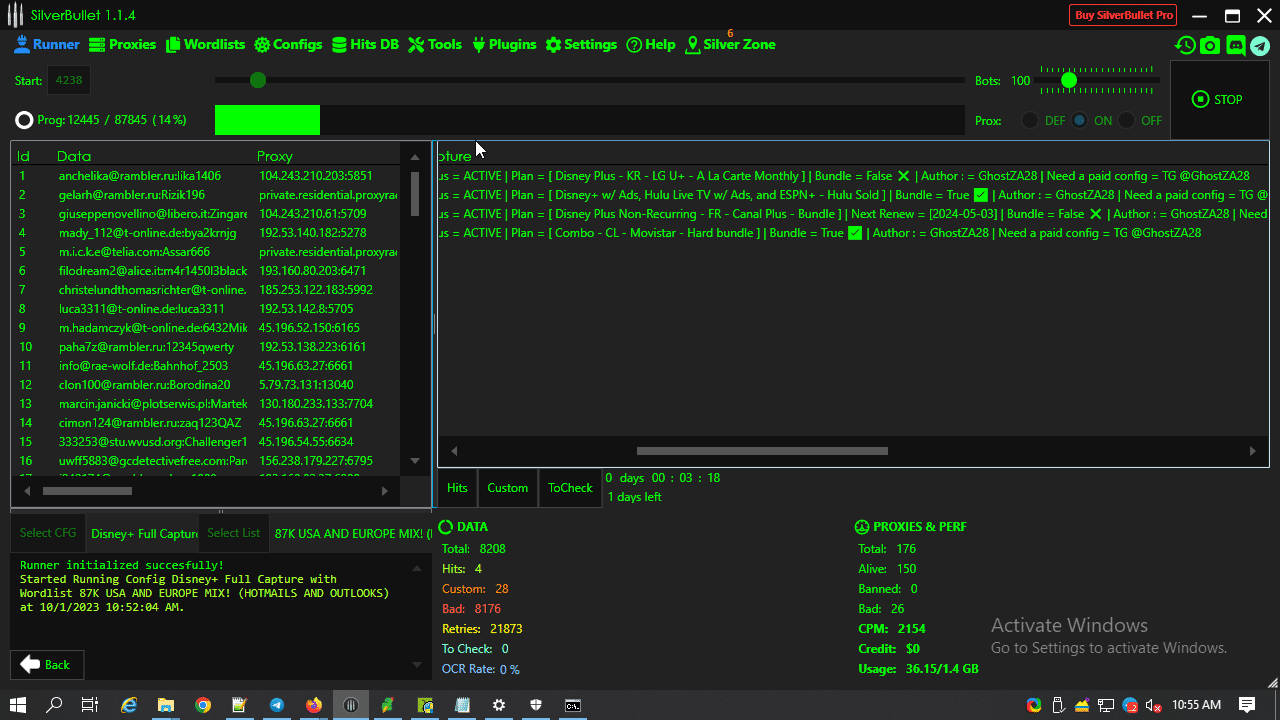
Task: Click the "CPM: 2154" value
Action: click(x=892, y=629)
